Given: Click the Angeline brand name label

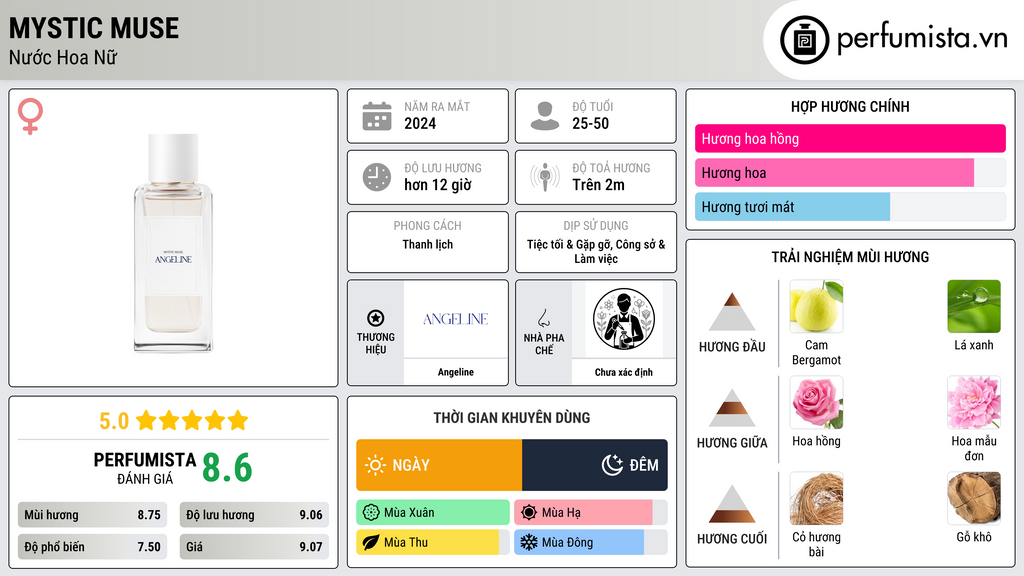Looking at the screenshot, I should (x=456, y=372).
